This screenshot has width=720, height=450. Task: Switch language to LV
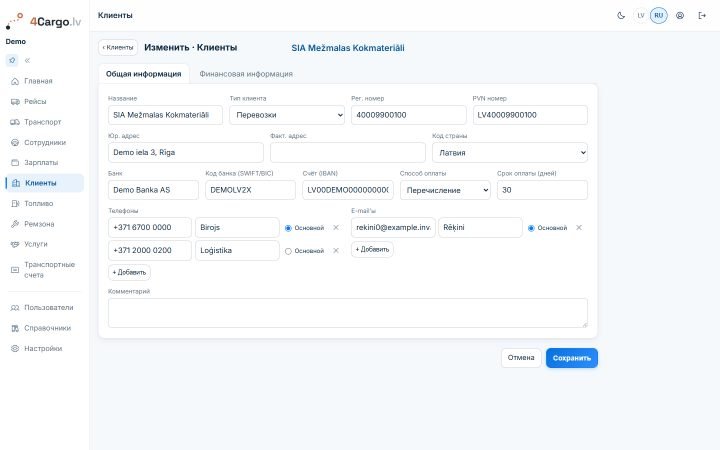[x=641, y=16]
